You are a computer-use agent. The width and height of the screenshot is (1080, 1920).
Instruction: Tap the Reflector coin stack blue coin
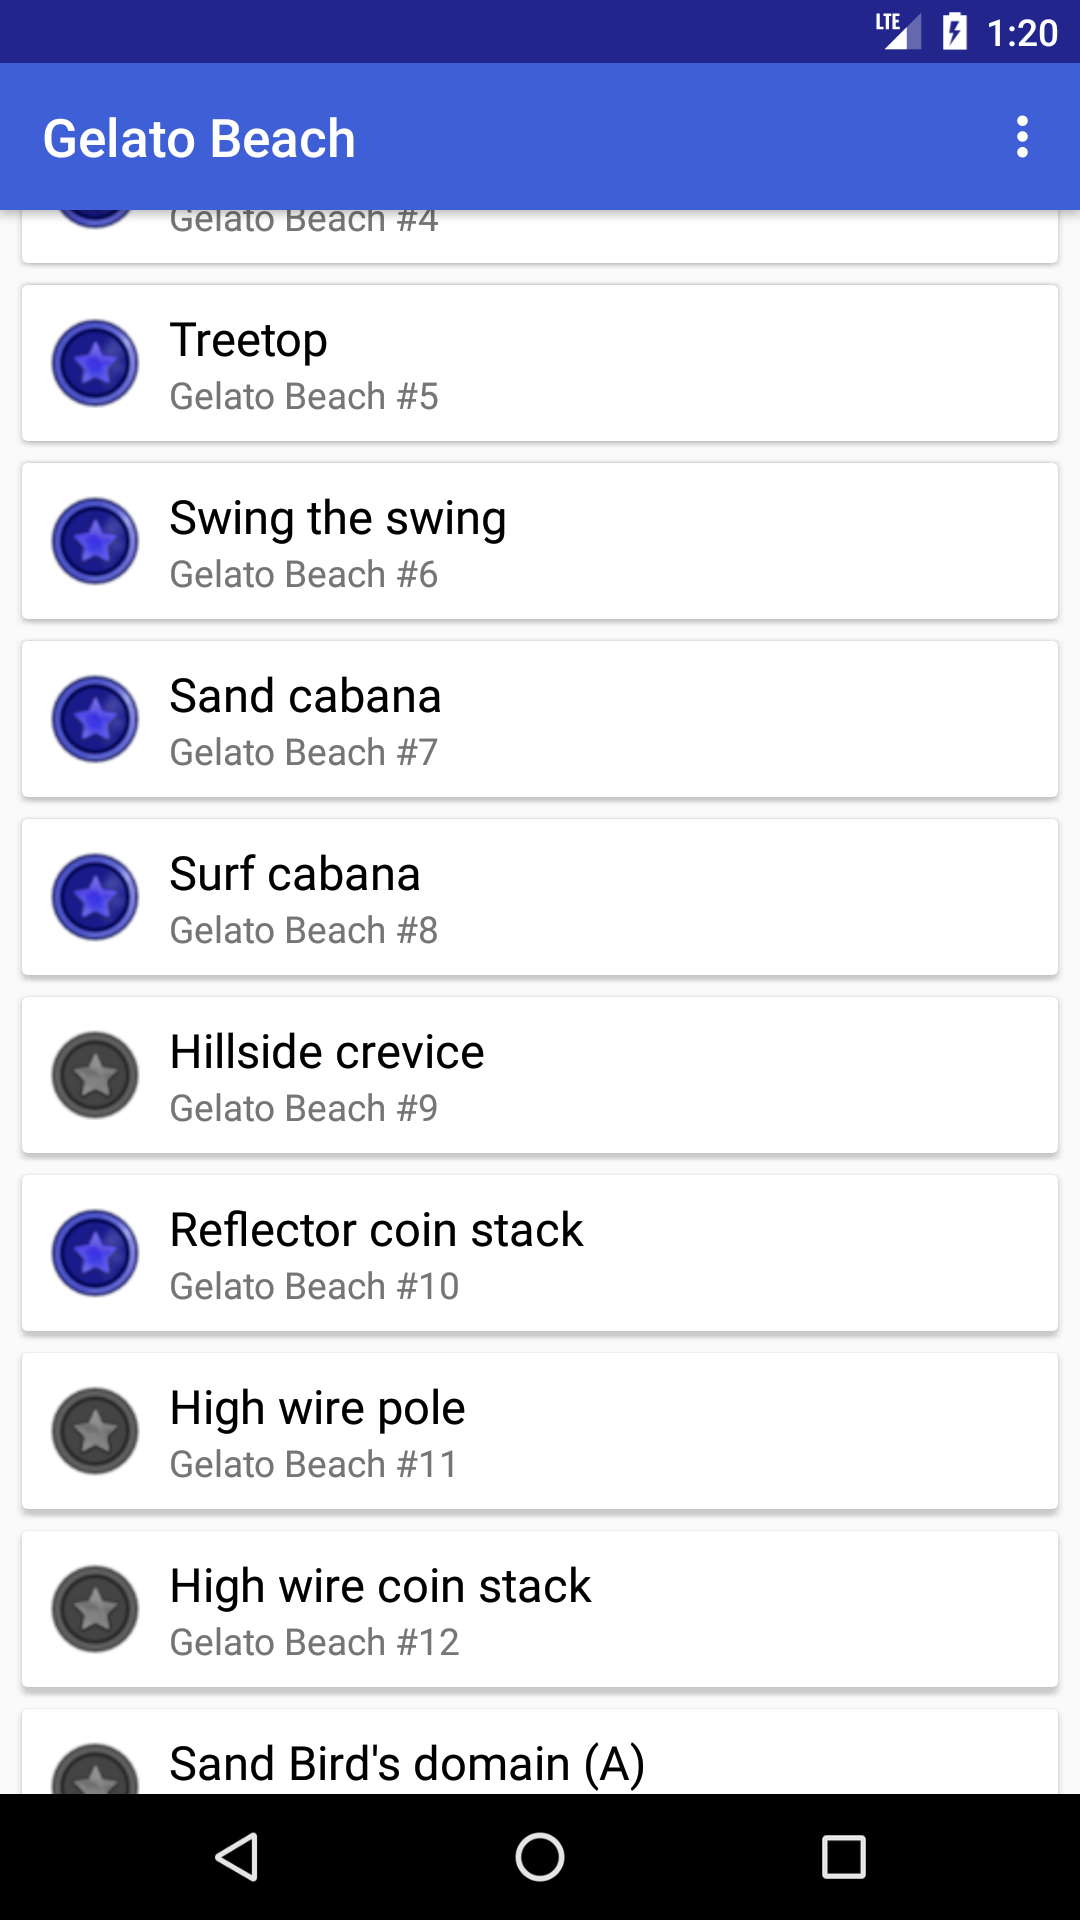click(x=95, y=1253)
